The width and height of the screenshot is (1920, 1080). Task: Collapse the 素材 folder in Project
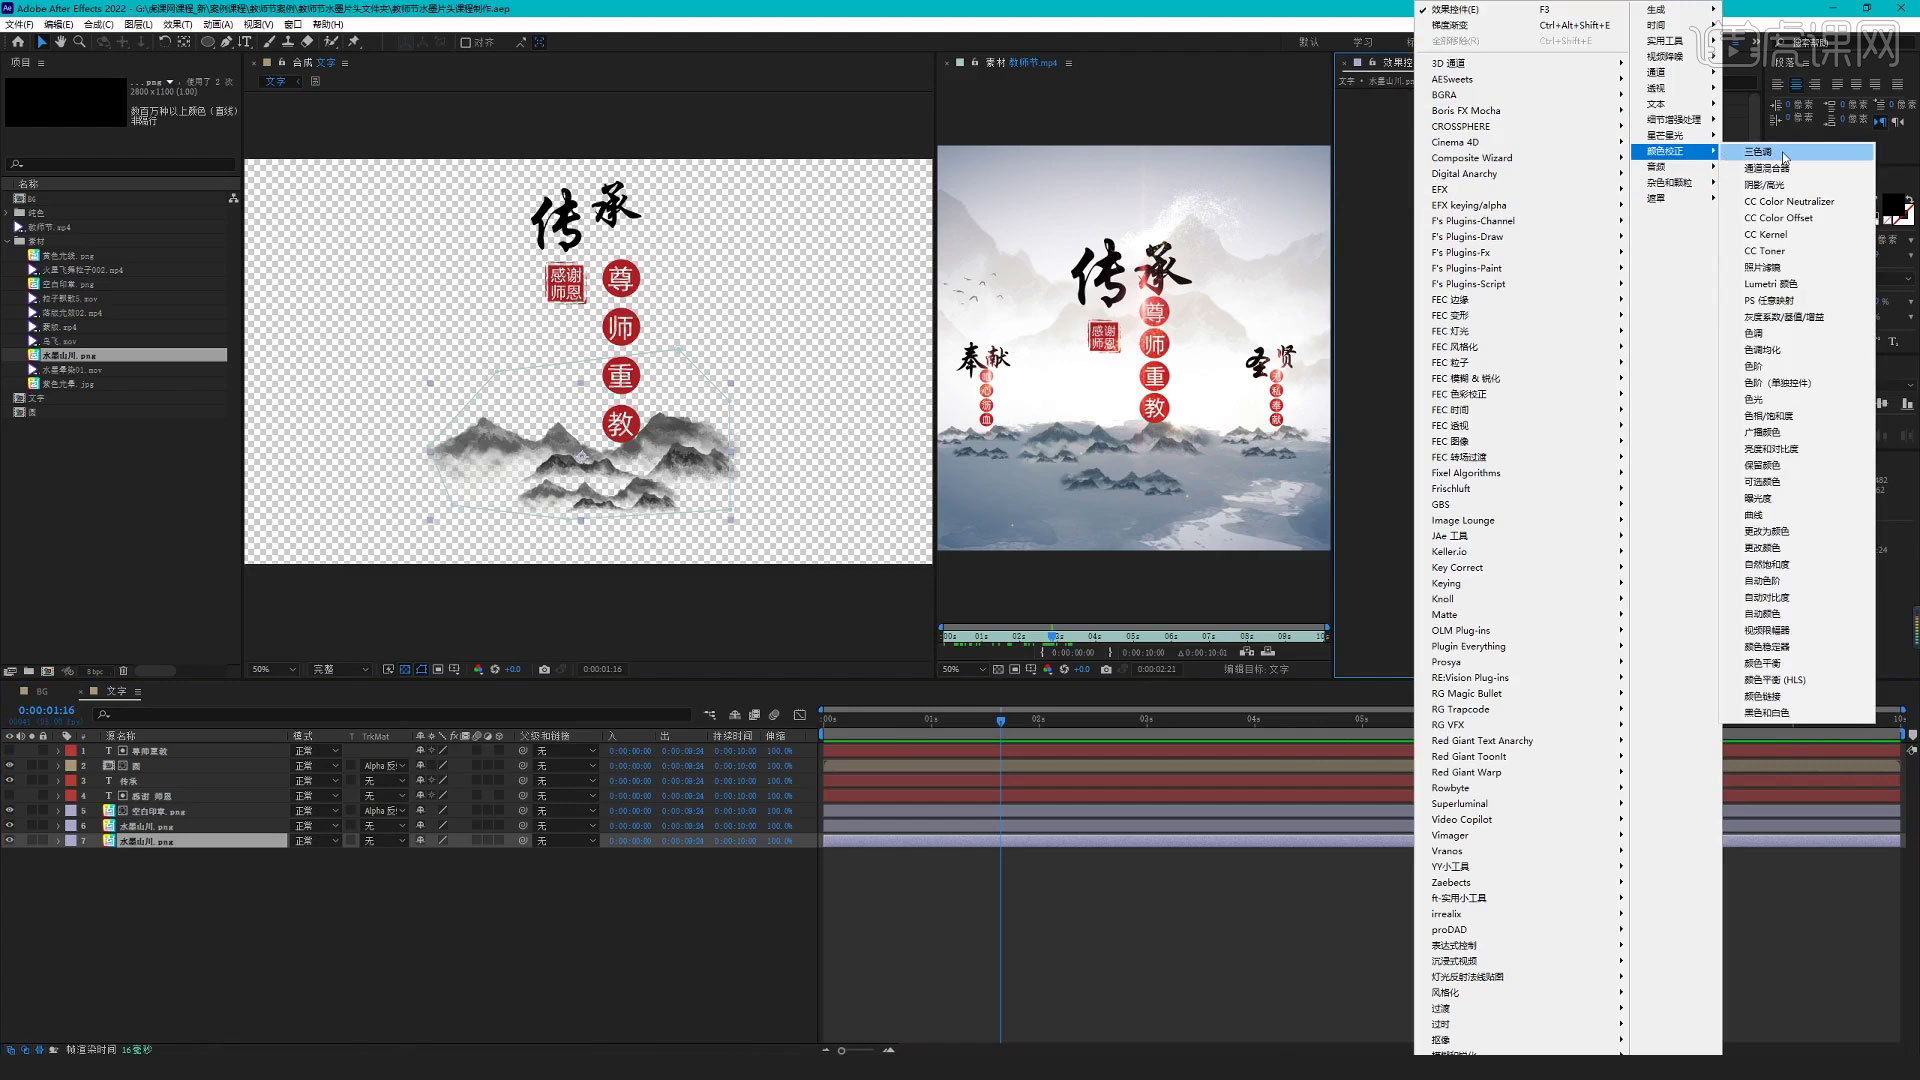pyautogui.click(x=8, y=241)
